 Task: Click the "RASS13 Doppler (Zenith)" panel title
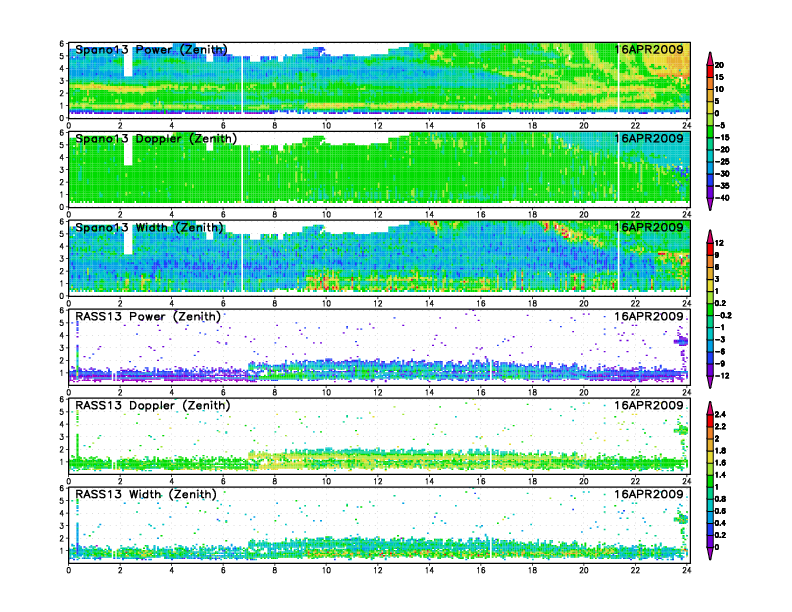pyautogui.click(x=153, y=405)
